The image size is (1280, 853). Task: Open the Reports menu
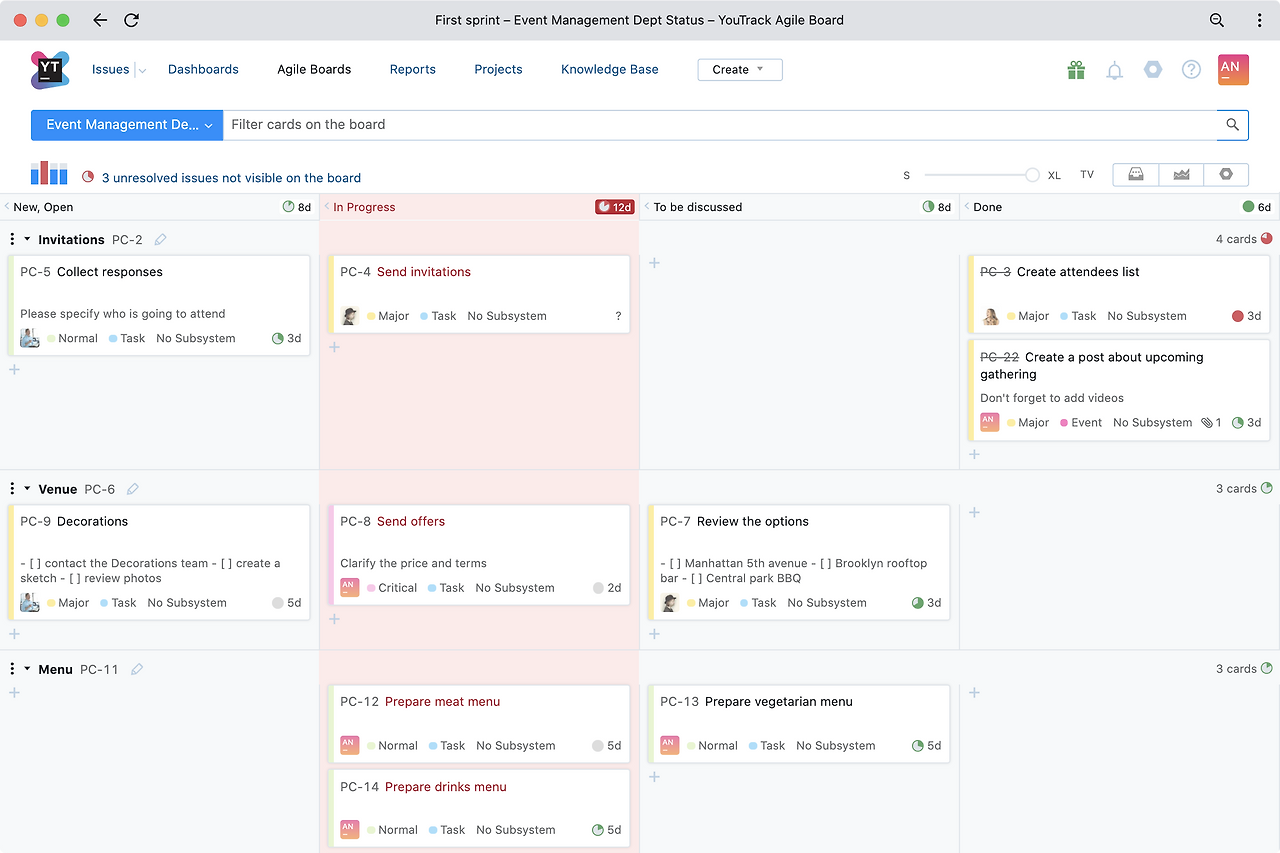[413, 69]
